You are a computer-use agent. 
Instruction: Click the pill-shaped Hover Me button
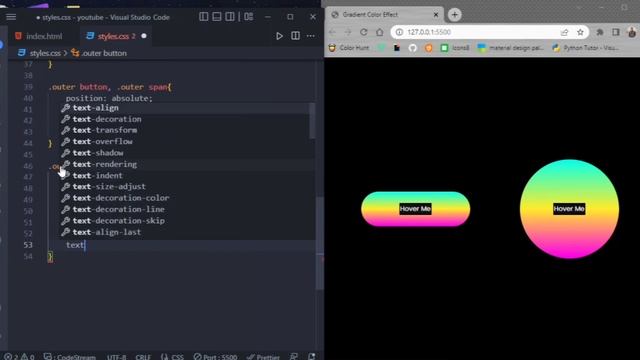click(x=416, y=209)
